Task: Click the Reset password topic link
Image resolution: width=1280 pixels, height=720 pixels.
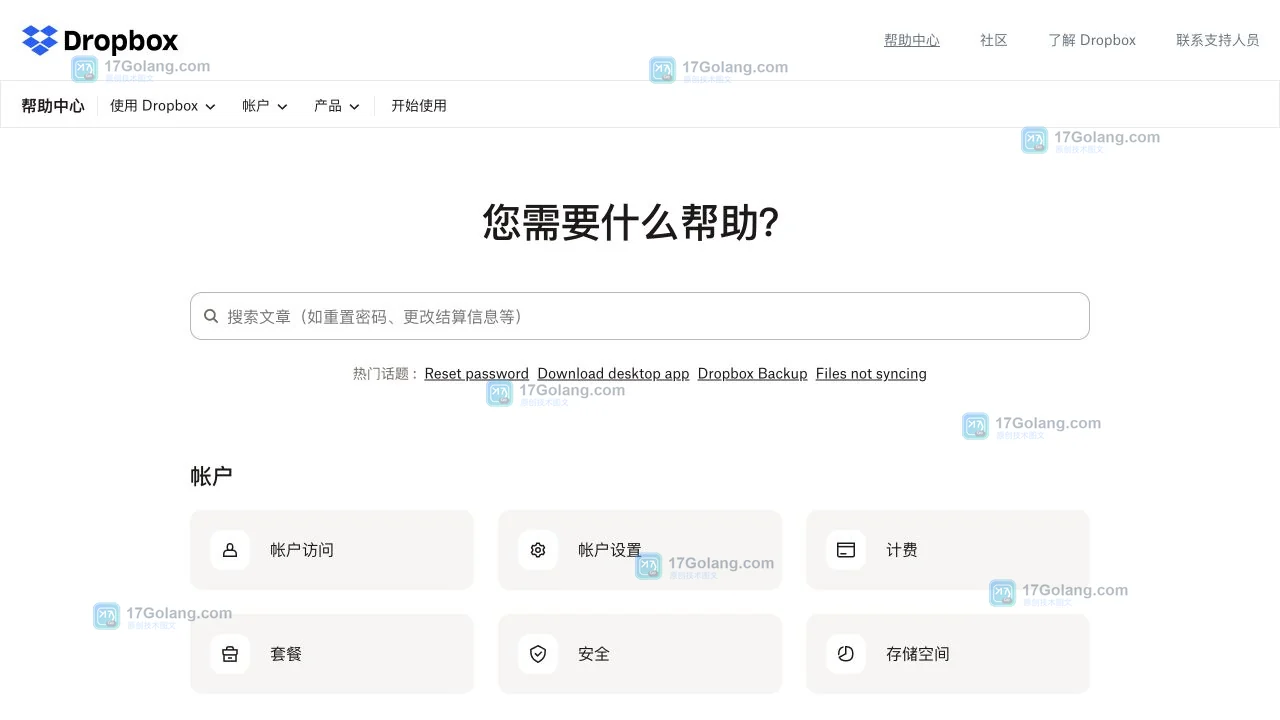Action: 476,373
